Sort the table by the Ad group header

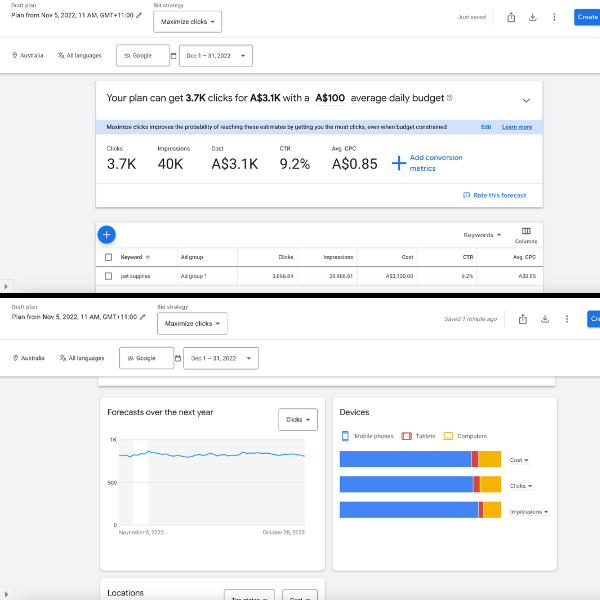coord(192,257)
